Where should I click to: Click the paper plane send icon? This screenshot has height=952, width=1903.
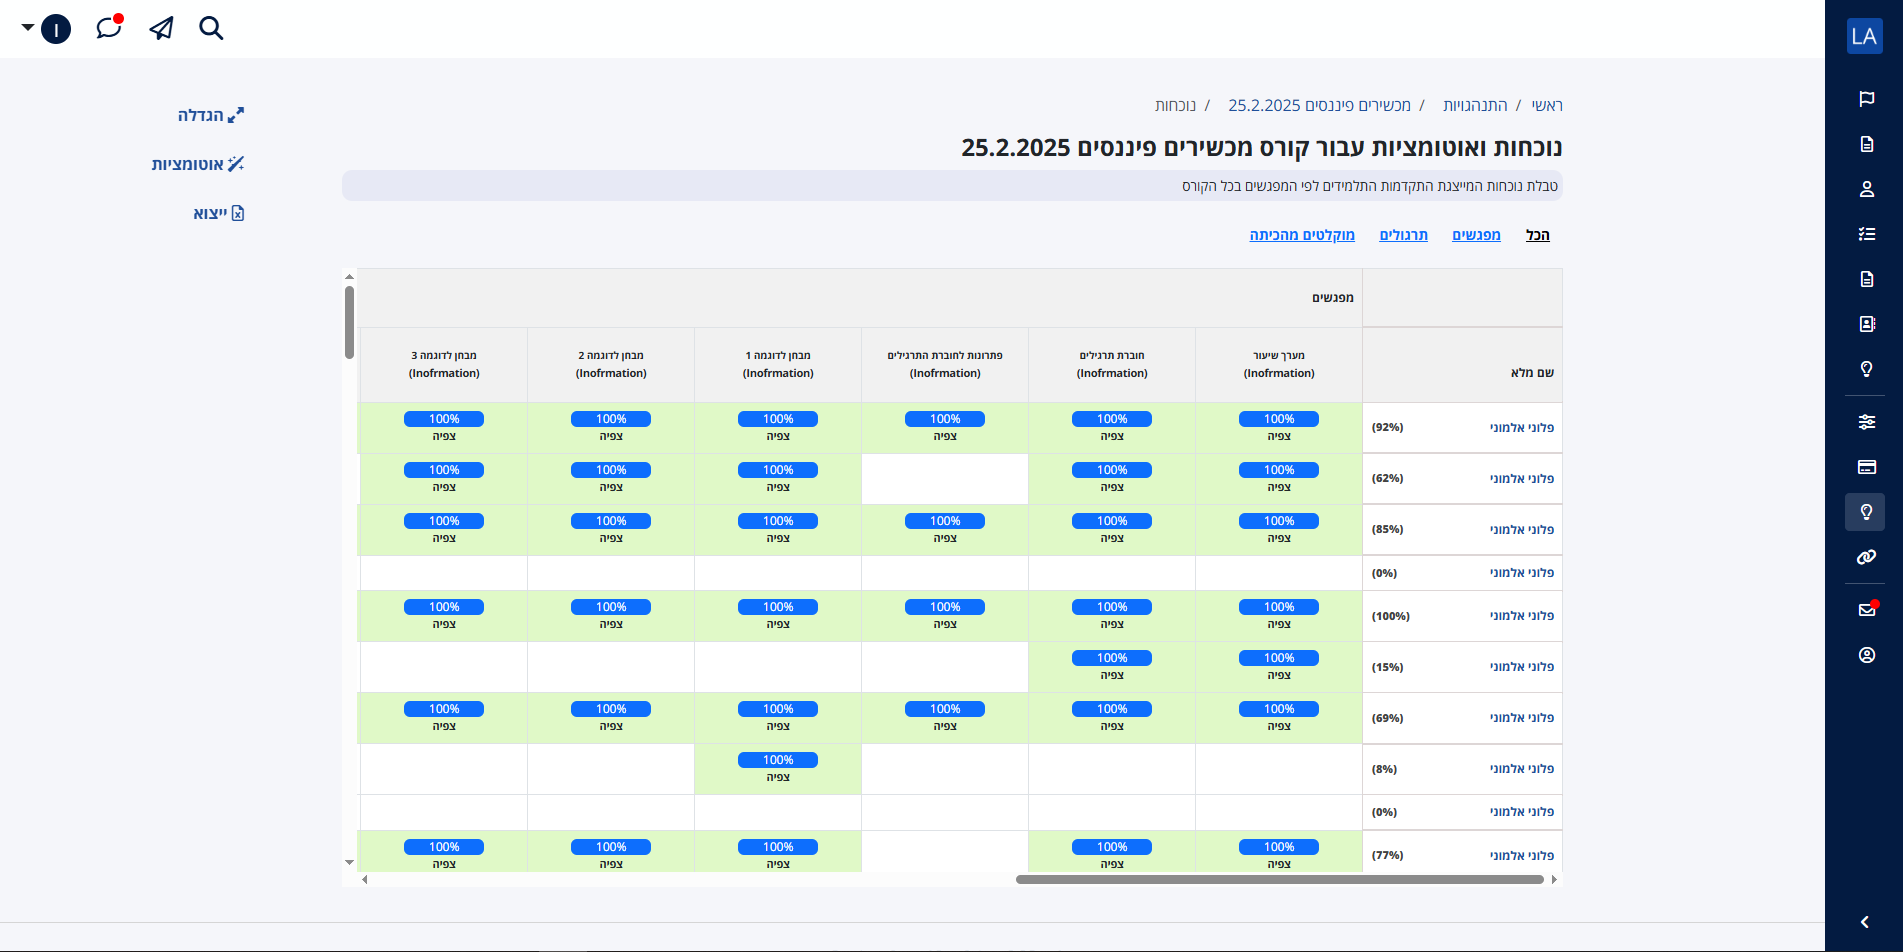[x=161, y=28]
